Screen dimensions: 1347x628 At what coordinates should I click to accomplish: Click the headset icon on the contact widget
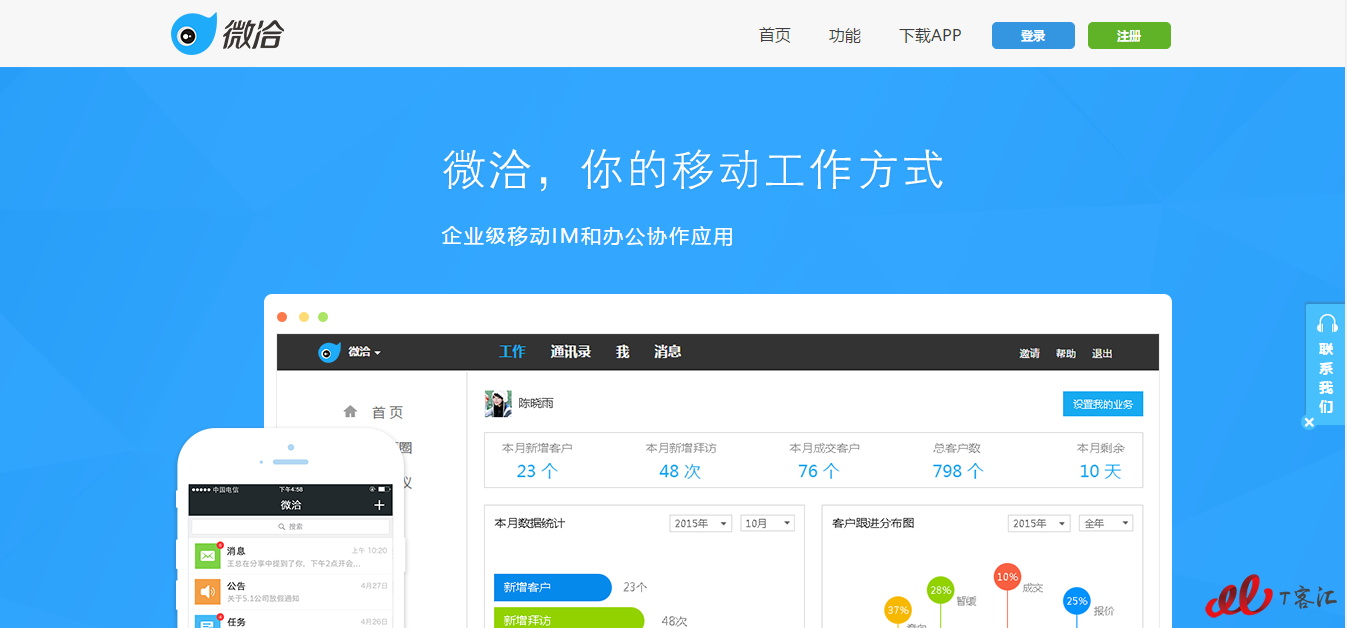[x=1327, y=323]
